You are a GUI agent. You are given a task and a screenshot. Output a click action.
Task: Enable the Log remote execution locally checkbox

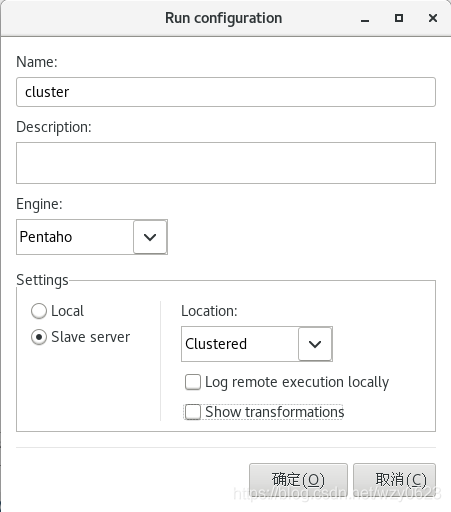(193, 382)
